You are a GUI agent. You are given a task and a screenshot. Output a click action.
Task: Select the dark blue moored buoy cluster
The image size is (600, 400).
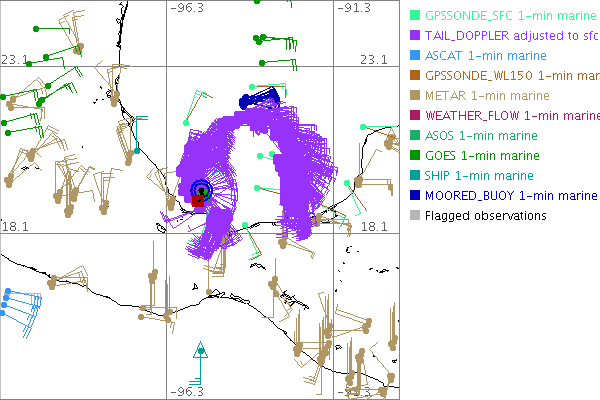pyautogui.click(x=256, y=98)
